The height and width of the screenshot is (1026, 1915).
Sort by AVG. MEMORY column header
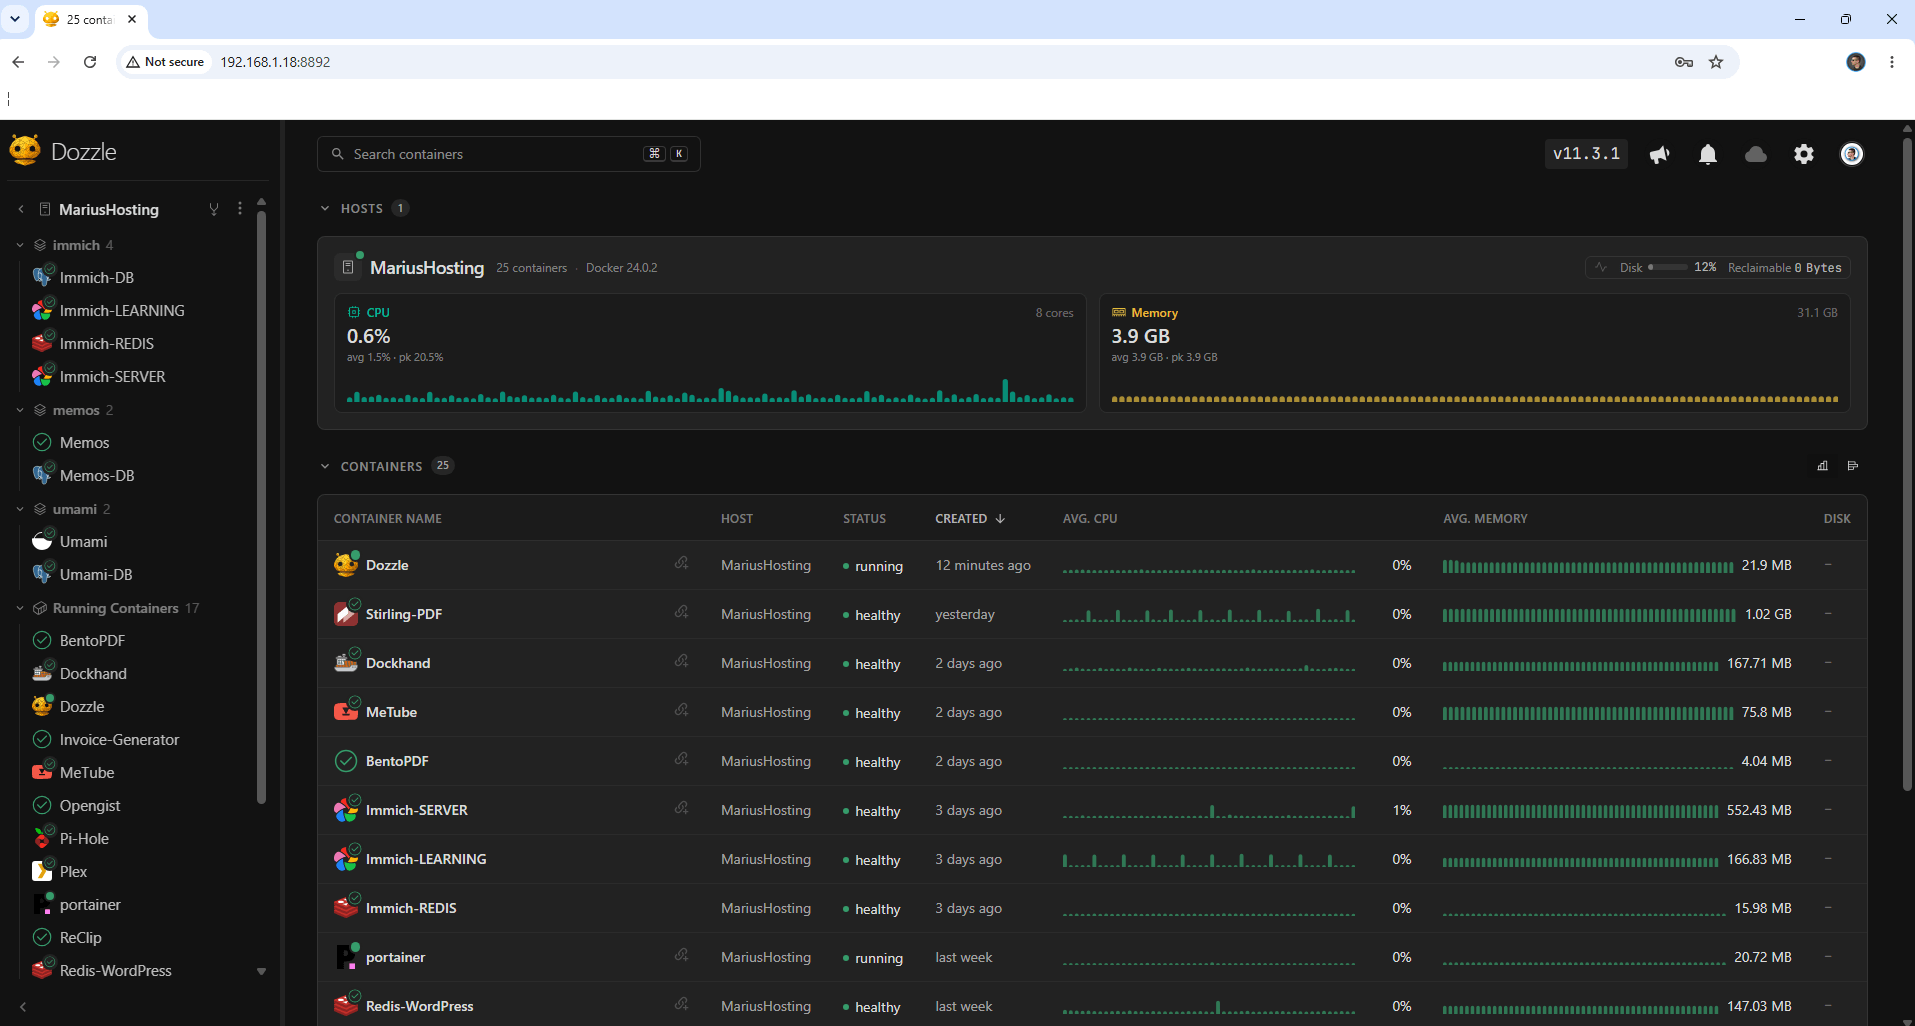point(1485,519)
